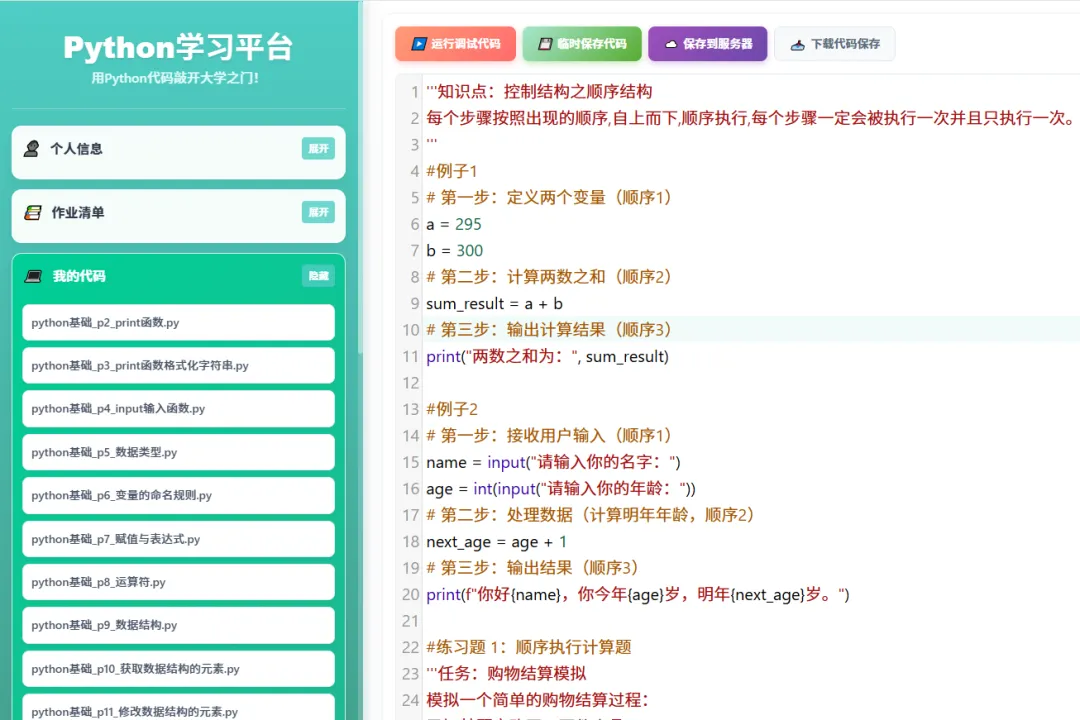Image resolution: width=1080 pixels, height=720 pixels.
Task: Click the play icon on 运行调试代码
Action: pos(419,44)
